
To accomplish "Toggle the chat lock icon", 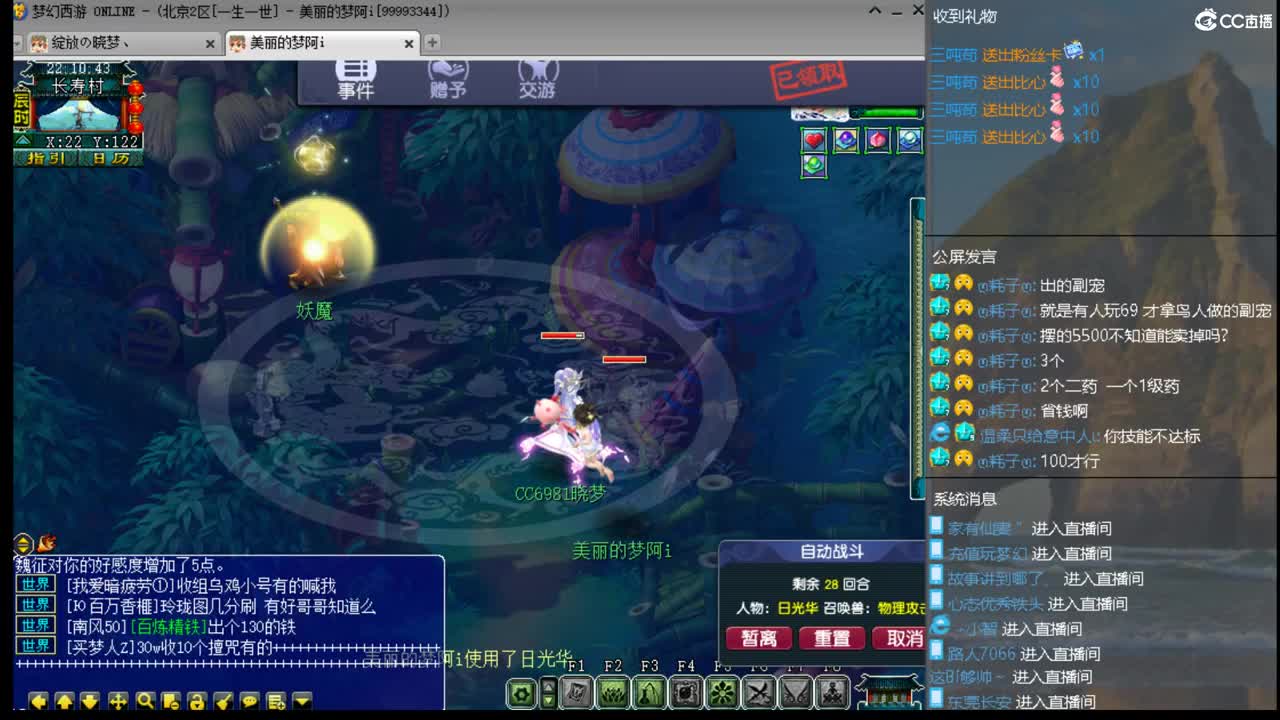I will [197, 702].
